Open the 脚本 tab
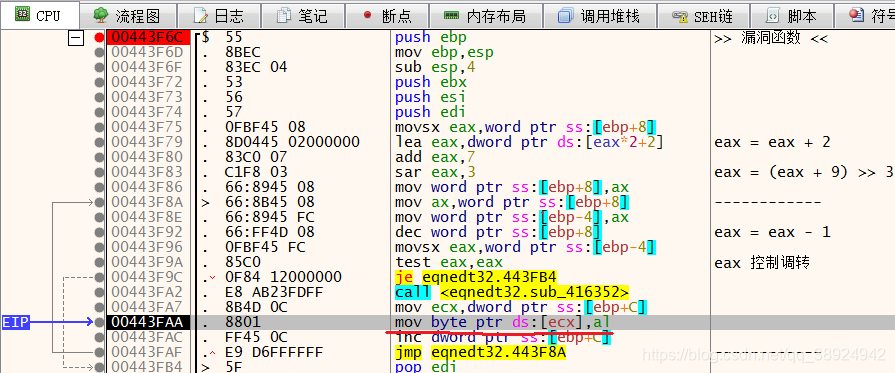Viewport: 895px width, 373px height. tap(791, 16)
